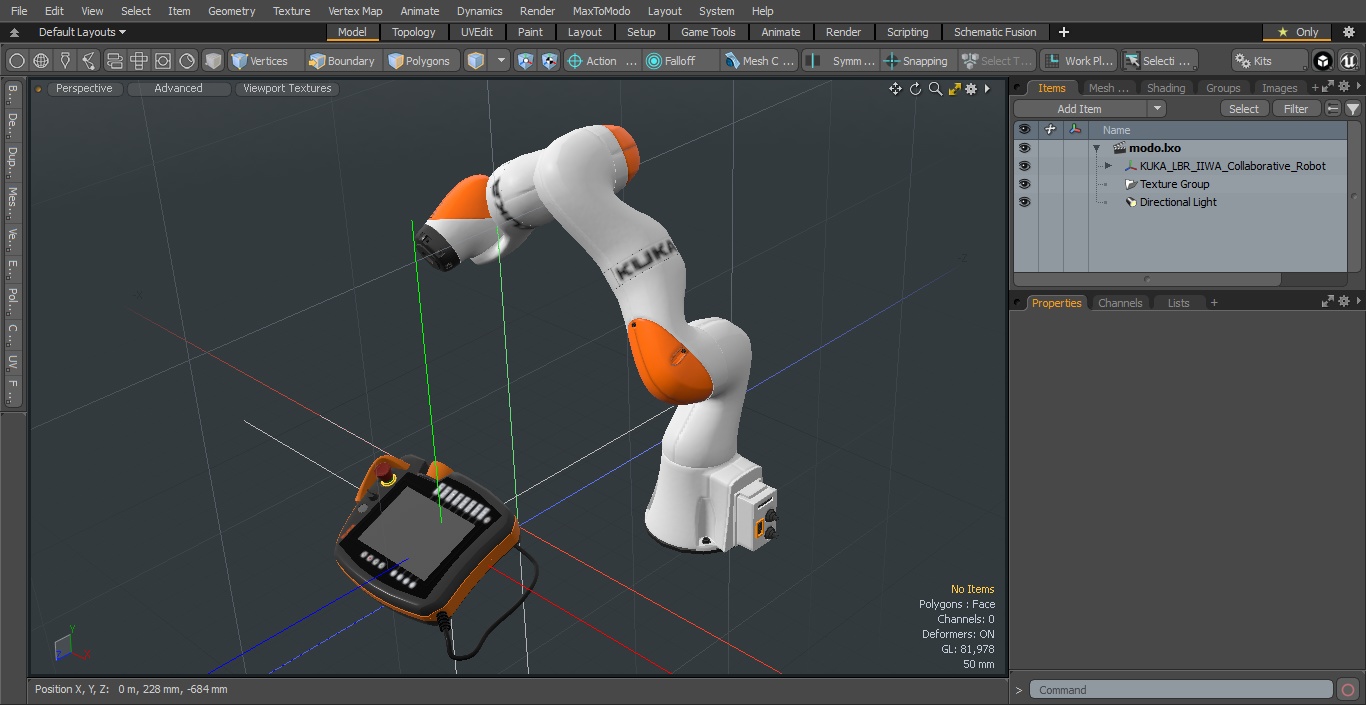This screenshot has width=1366, height=705.
Task: Select the pen tool icon
Action: [66, 61]
